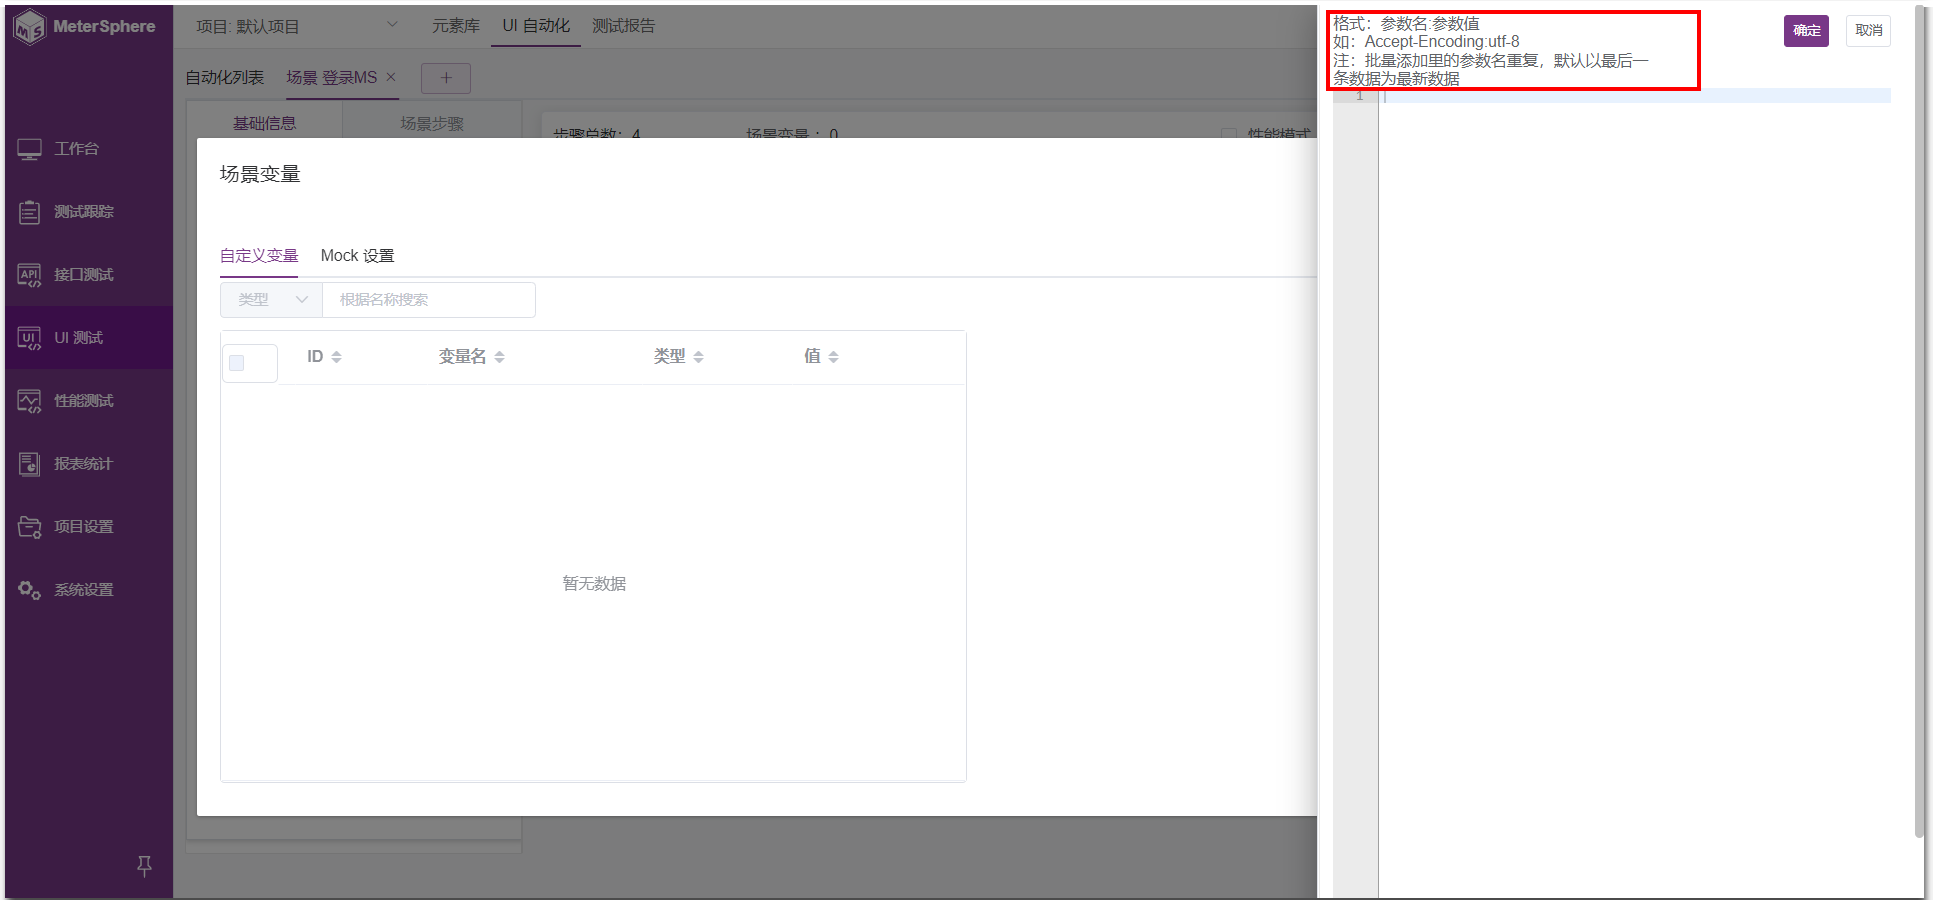1933x907 pixels.
Task: Click the 取消 cancel button
Action: pyautogui.click(x=1868, y=31)
